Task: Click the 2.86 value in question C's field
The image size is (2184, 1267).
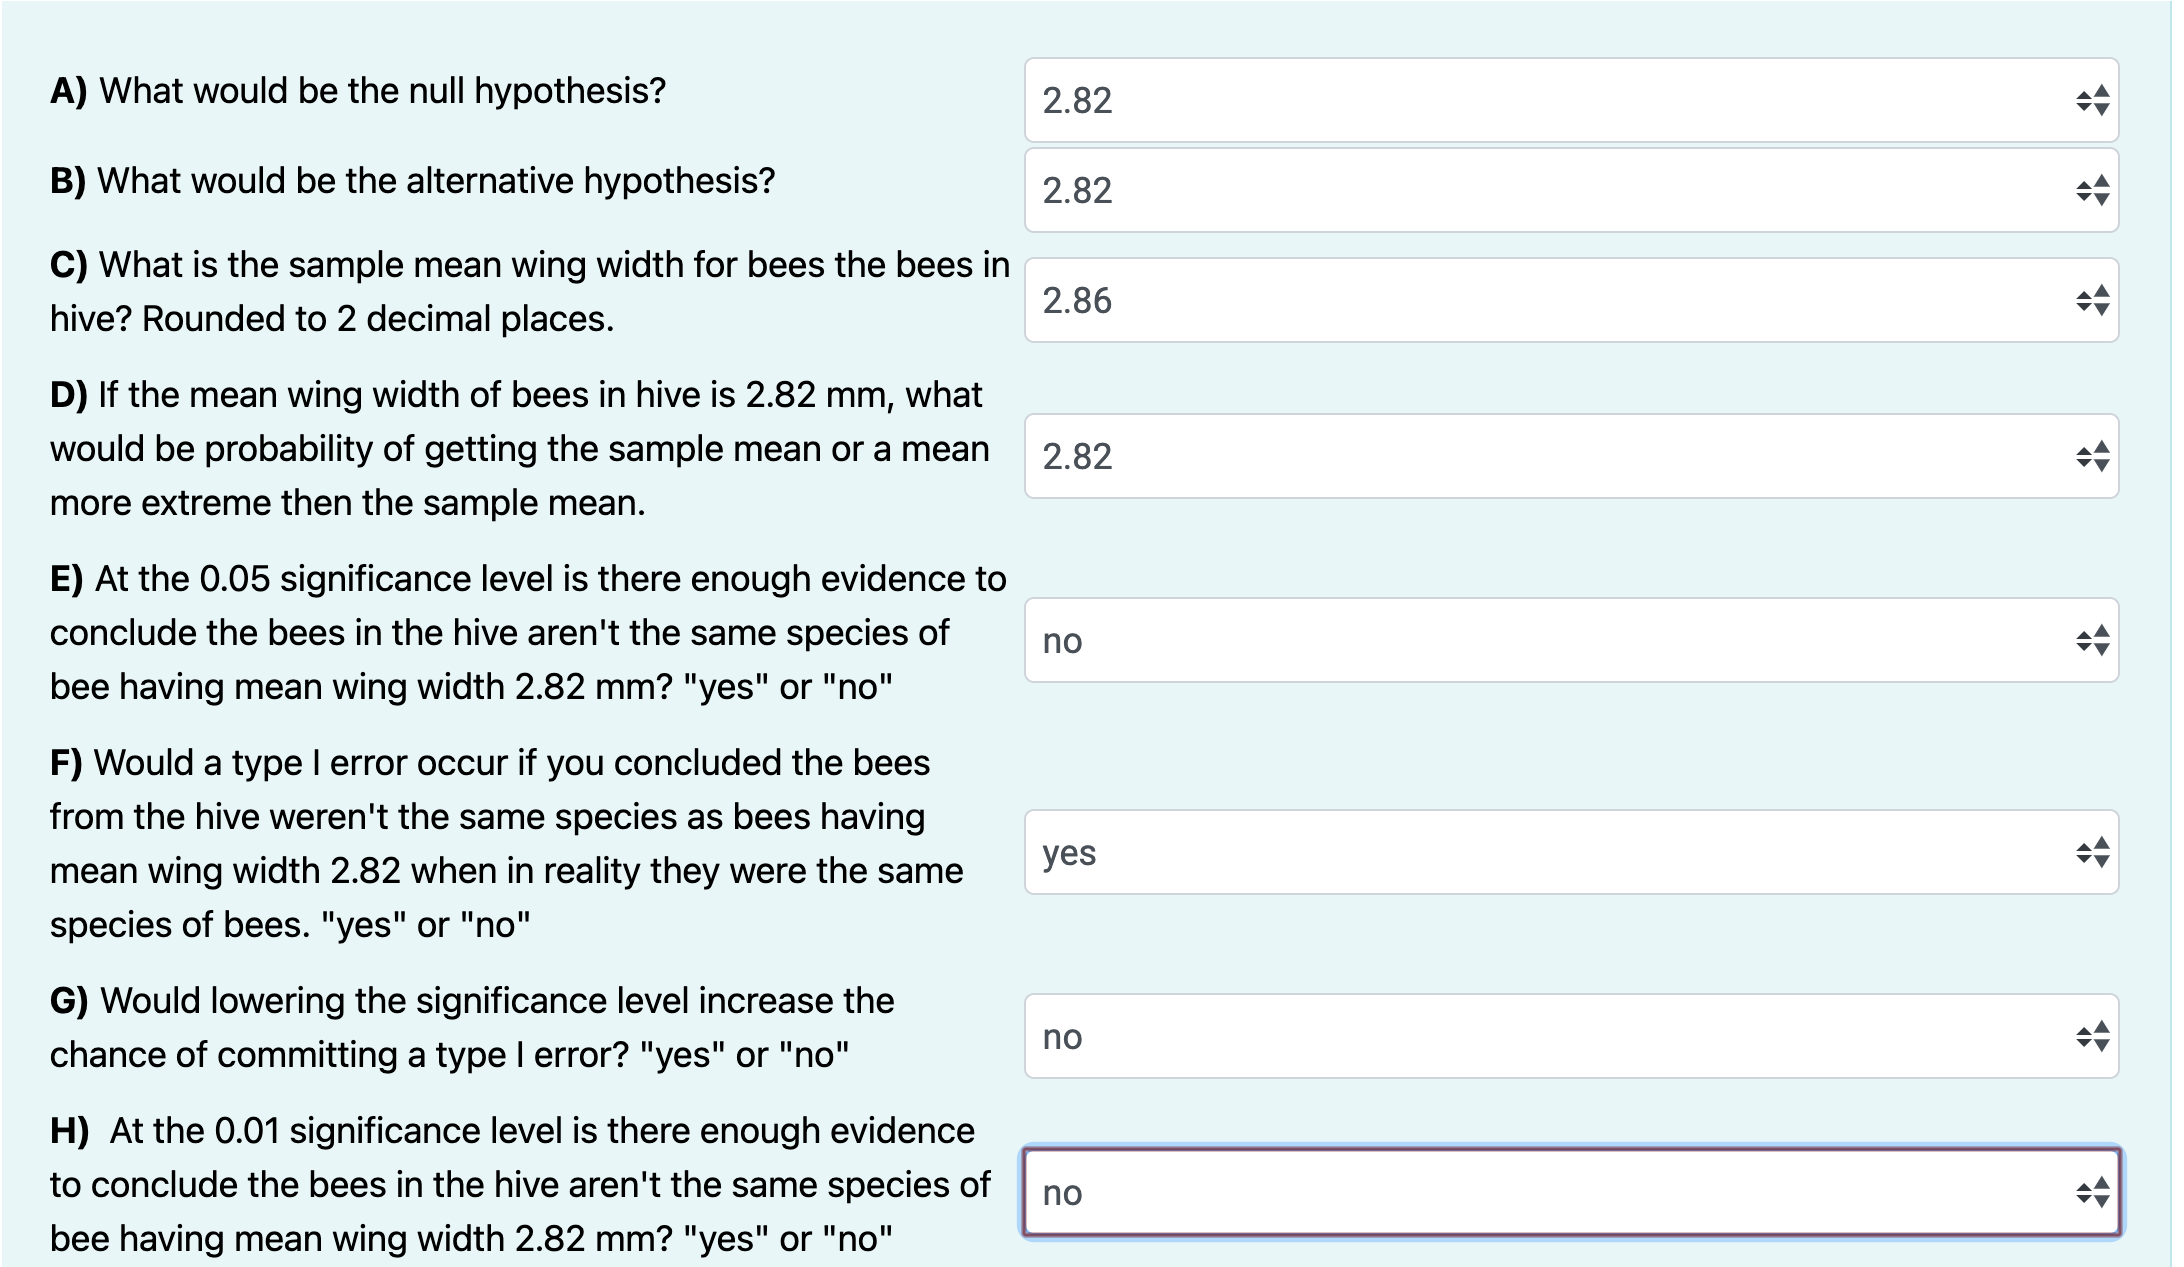Action: [1077, 299]
